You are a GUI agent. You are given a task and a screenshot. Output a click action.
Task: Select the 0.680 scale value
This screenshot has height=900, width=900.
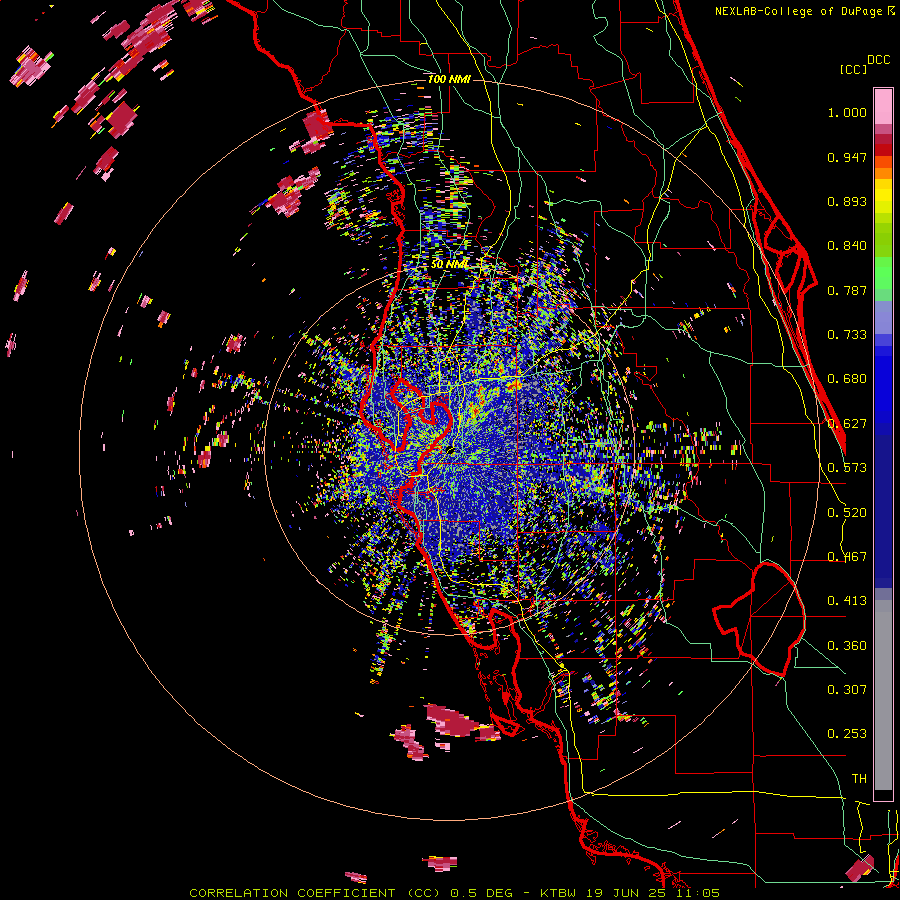[847, 379]
